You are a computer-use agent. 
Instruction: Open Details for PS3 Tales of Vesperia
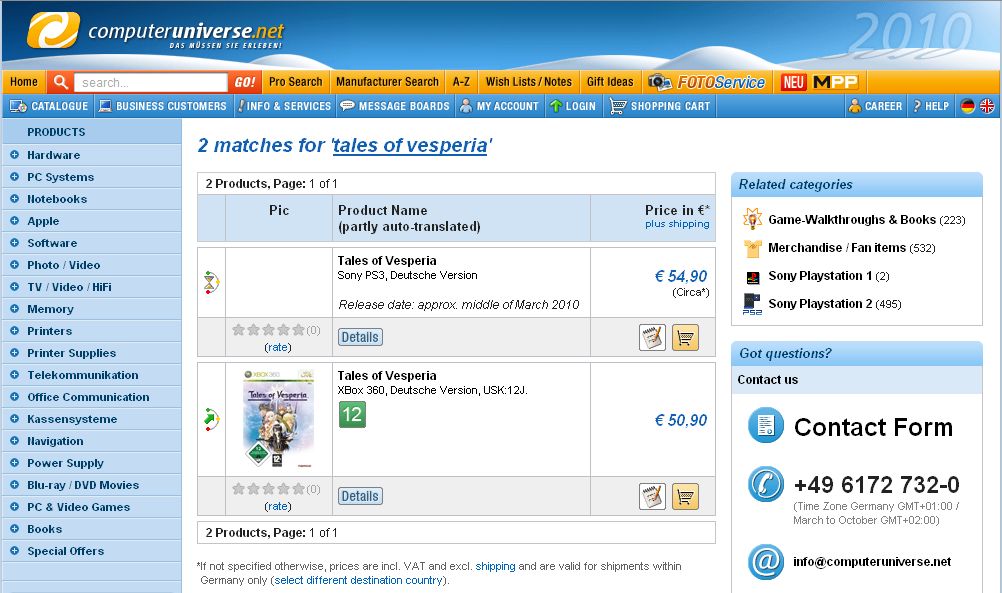[360, 337]
